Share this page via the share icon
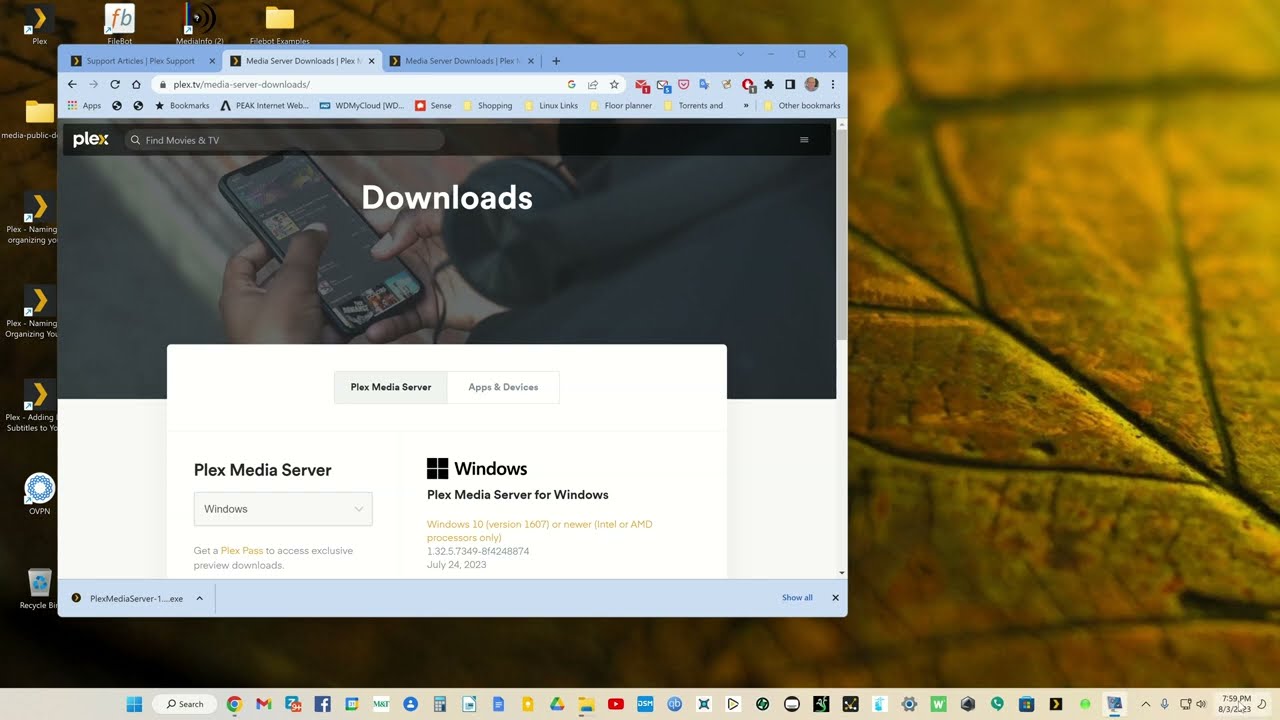The height and width of the screenshot is (720, 1280). (593, 85)
